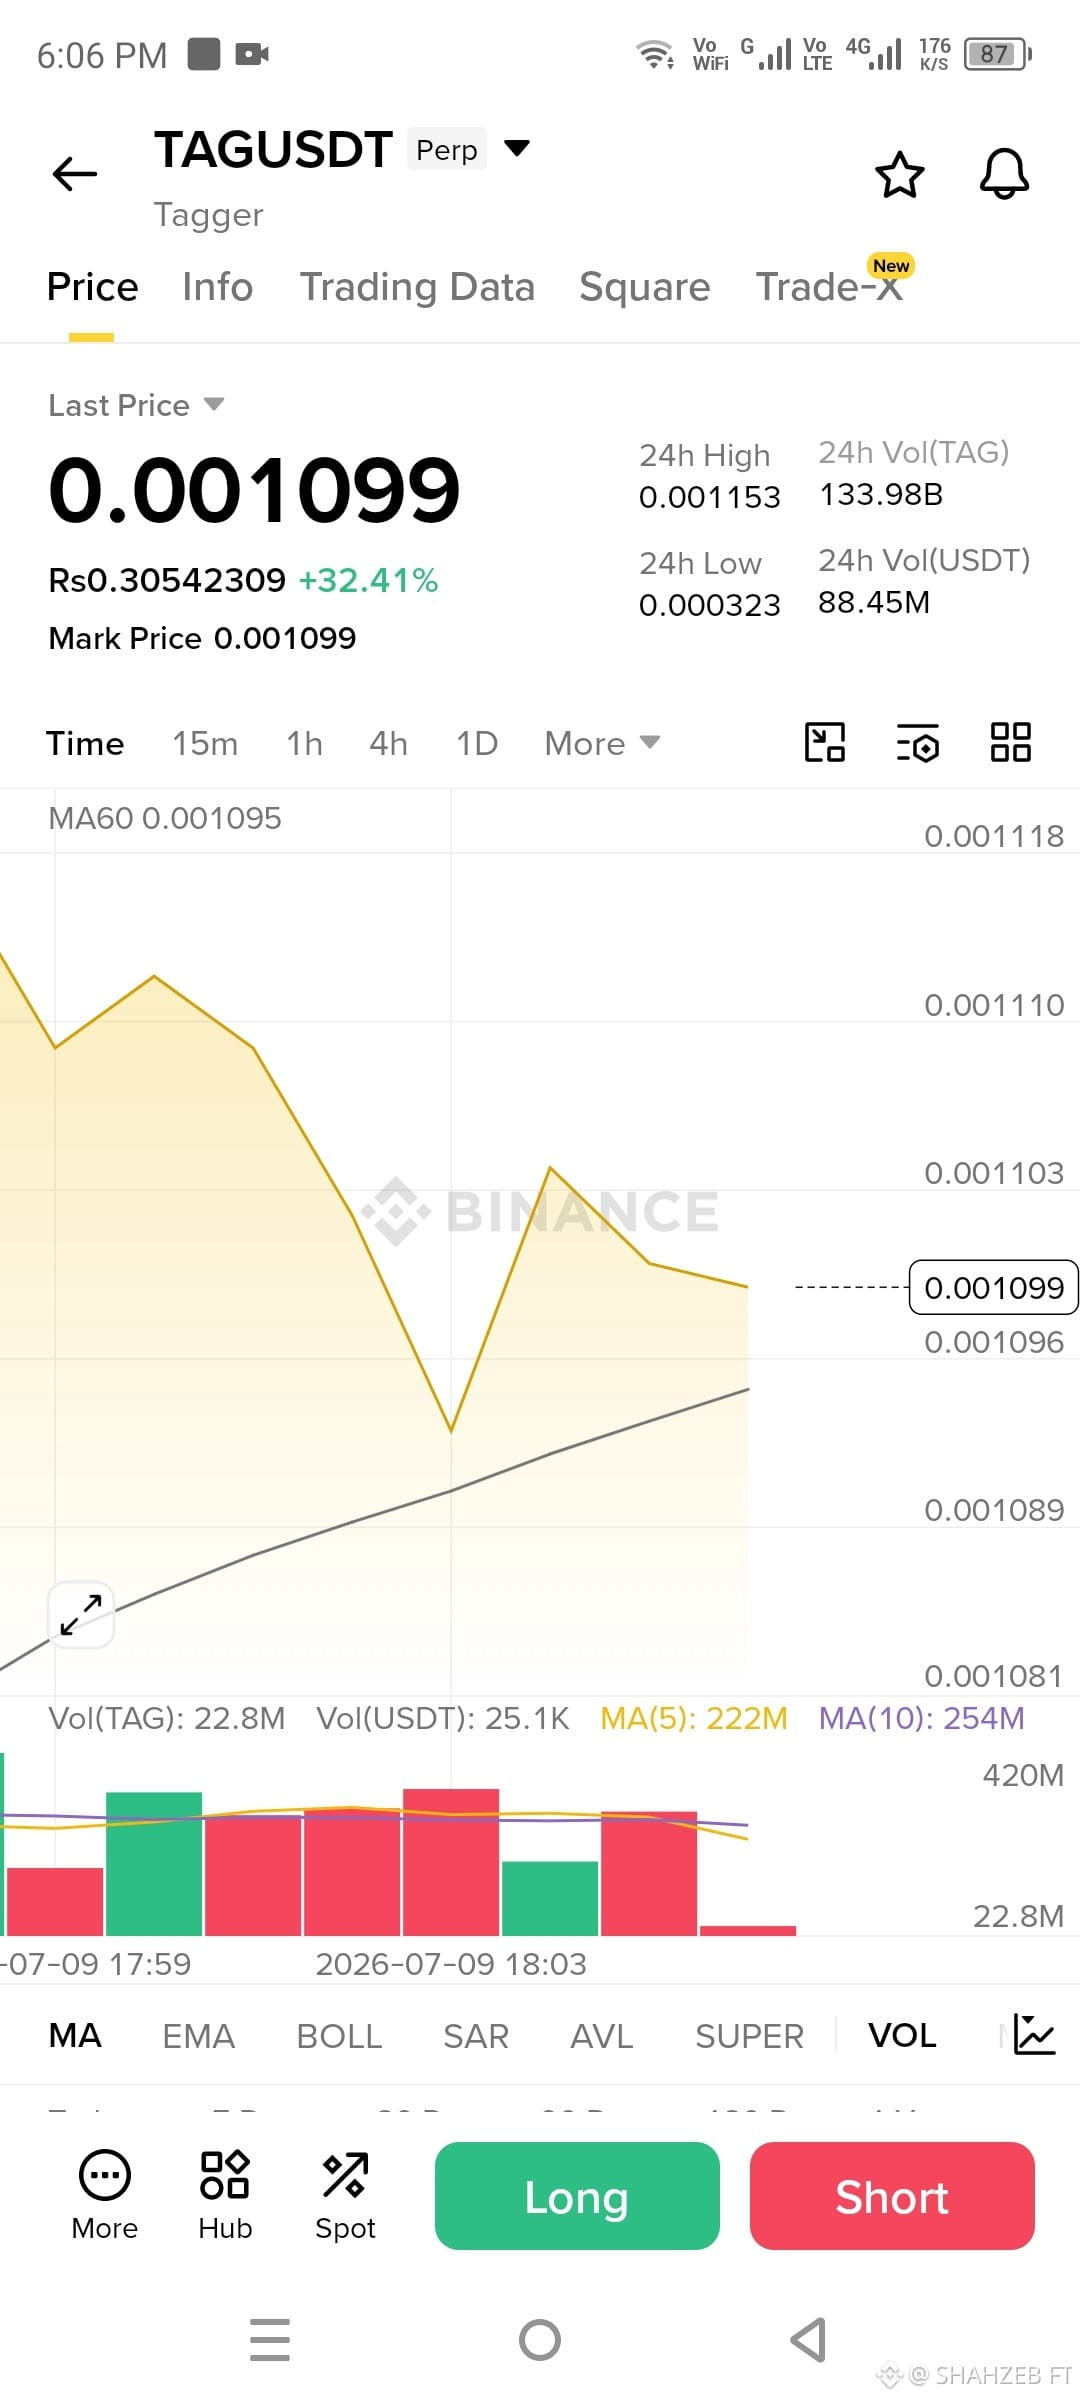Tap the green Long button
The image size is (1080, 2400).
coord(577,2196)
